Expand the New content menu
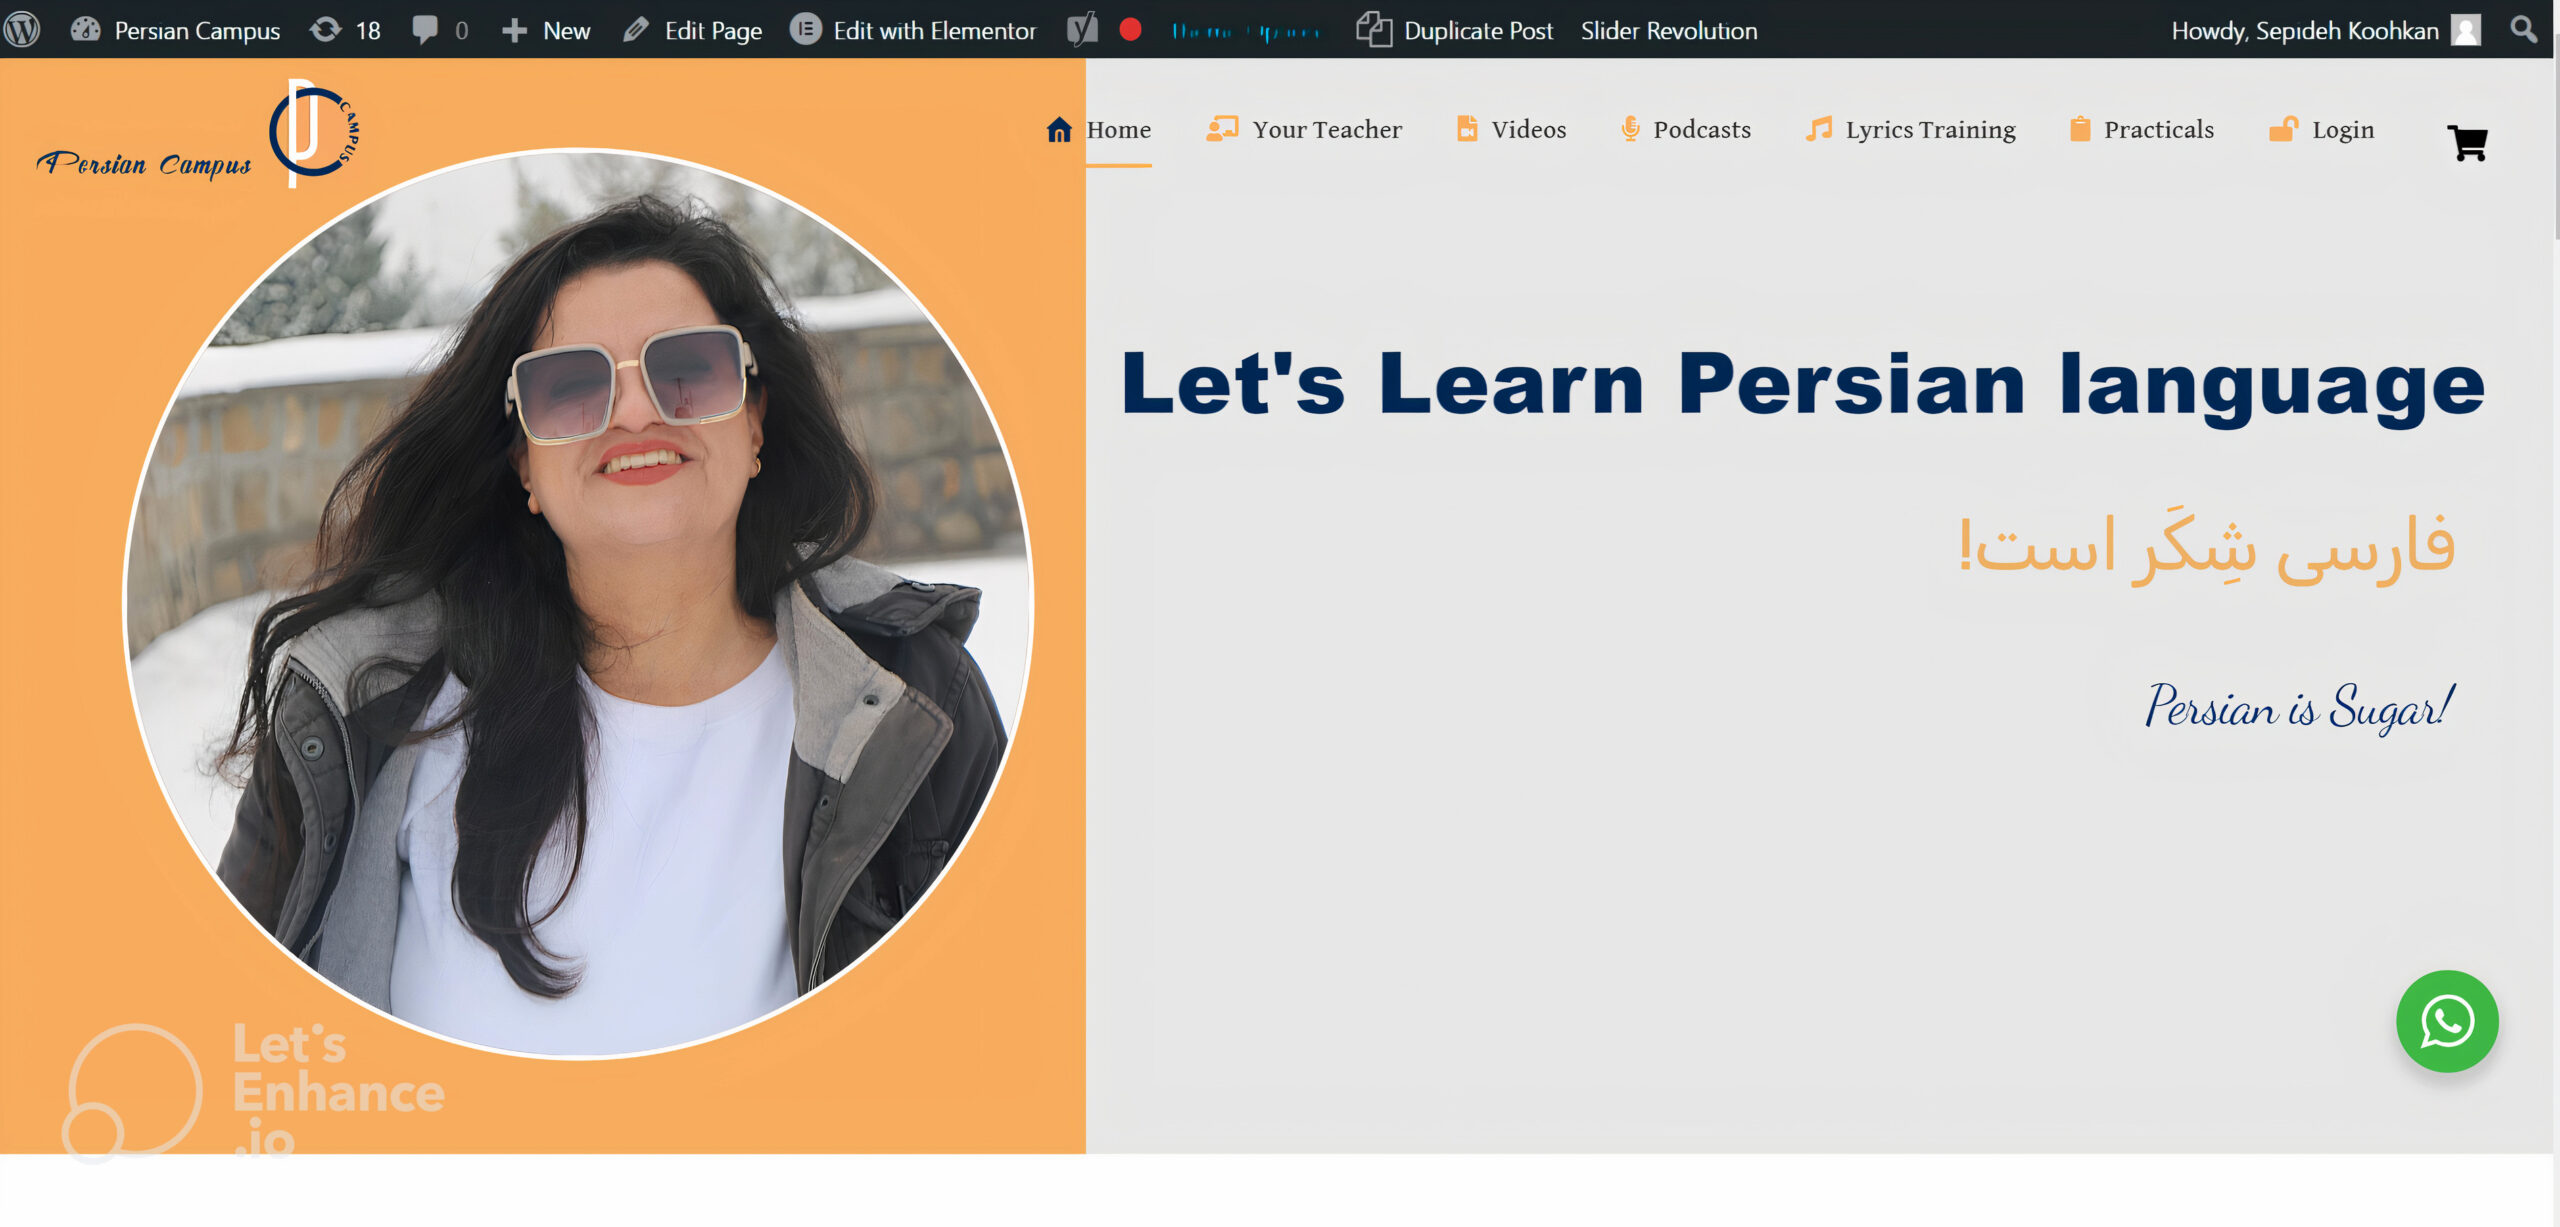The image size is (2560, 1227). click(x=546, y=30)
